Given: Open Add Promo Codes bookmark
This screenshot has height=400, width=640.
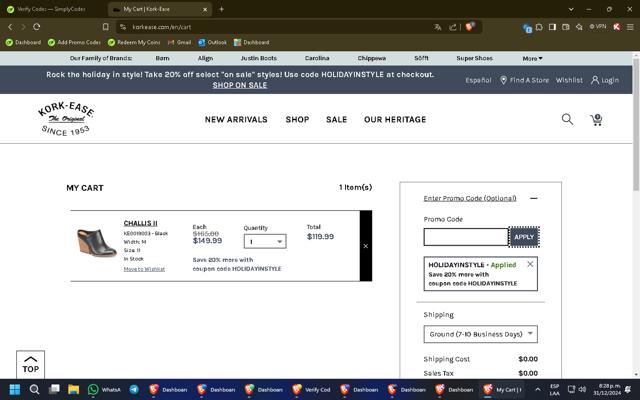Looking at the screenshot, I should pyautogui.click(x=74, y=42).
